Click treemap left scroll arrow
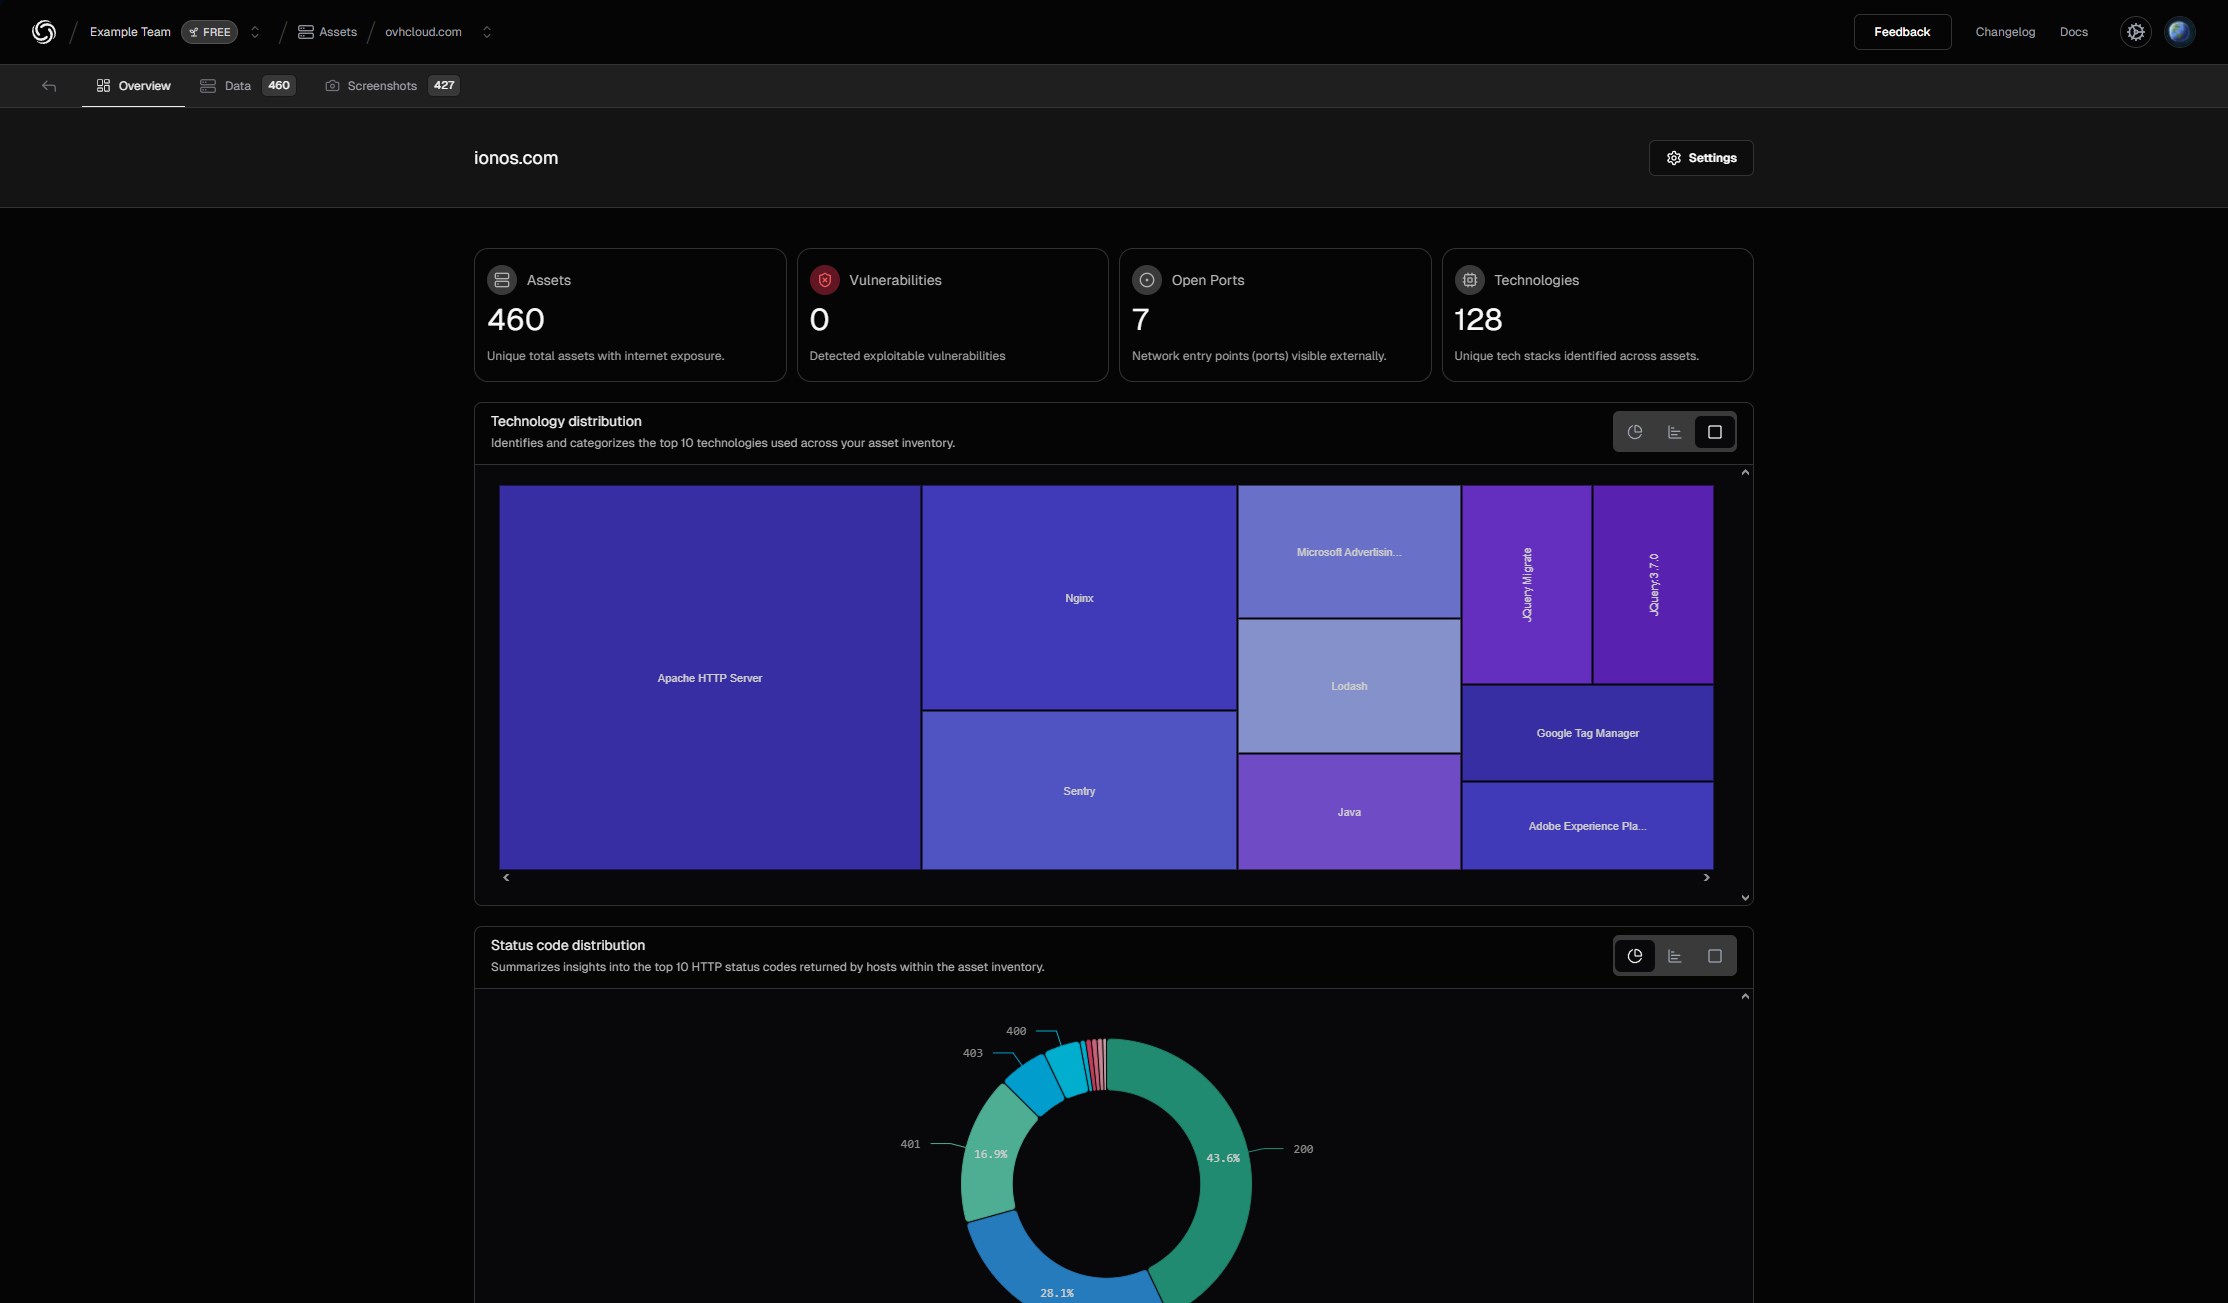This screenshot has width=2228, height=1303. coord(506,878)
